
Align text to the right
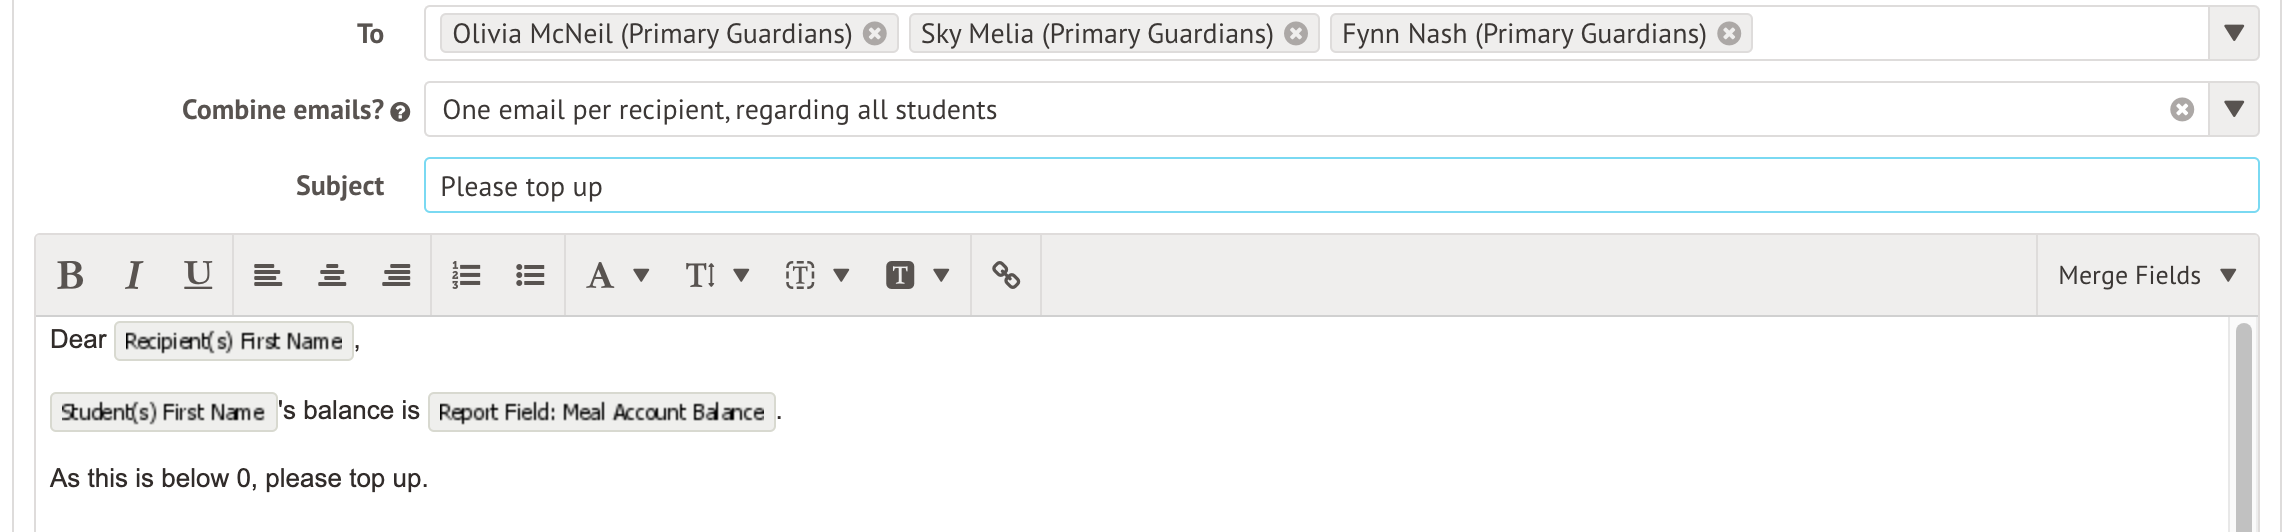coord(396,275)
